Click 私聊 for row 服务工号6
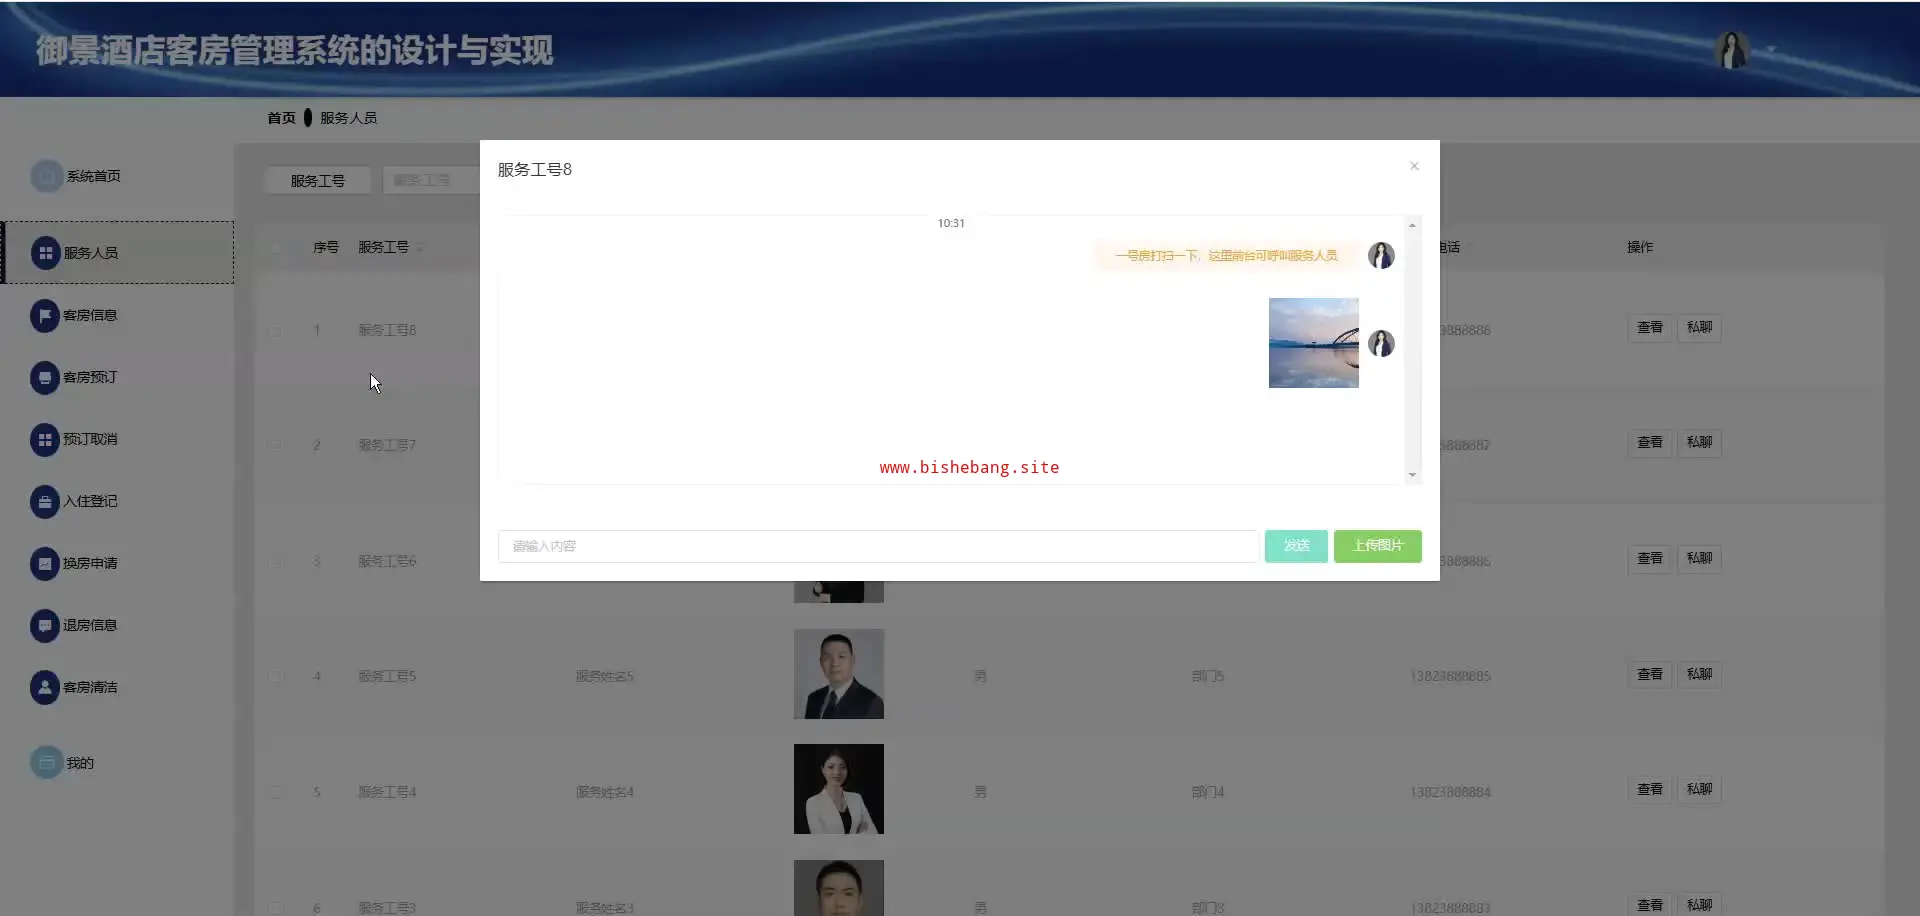This screenshot has width=1920, height=916. 1699,559
